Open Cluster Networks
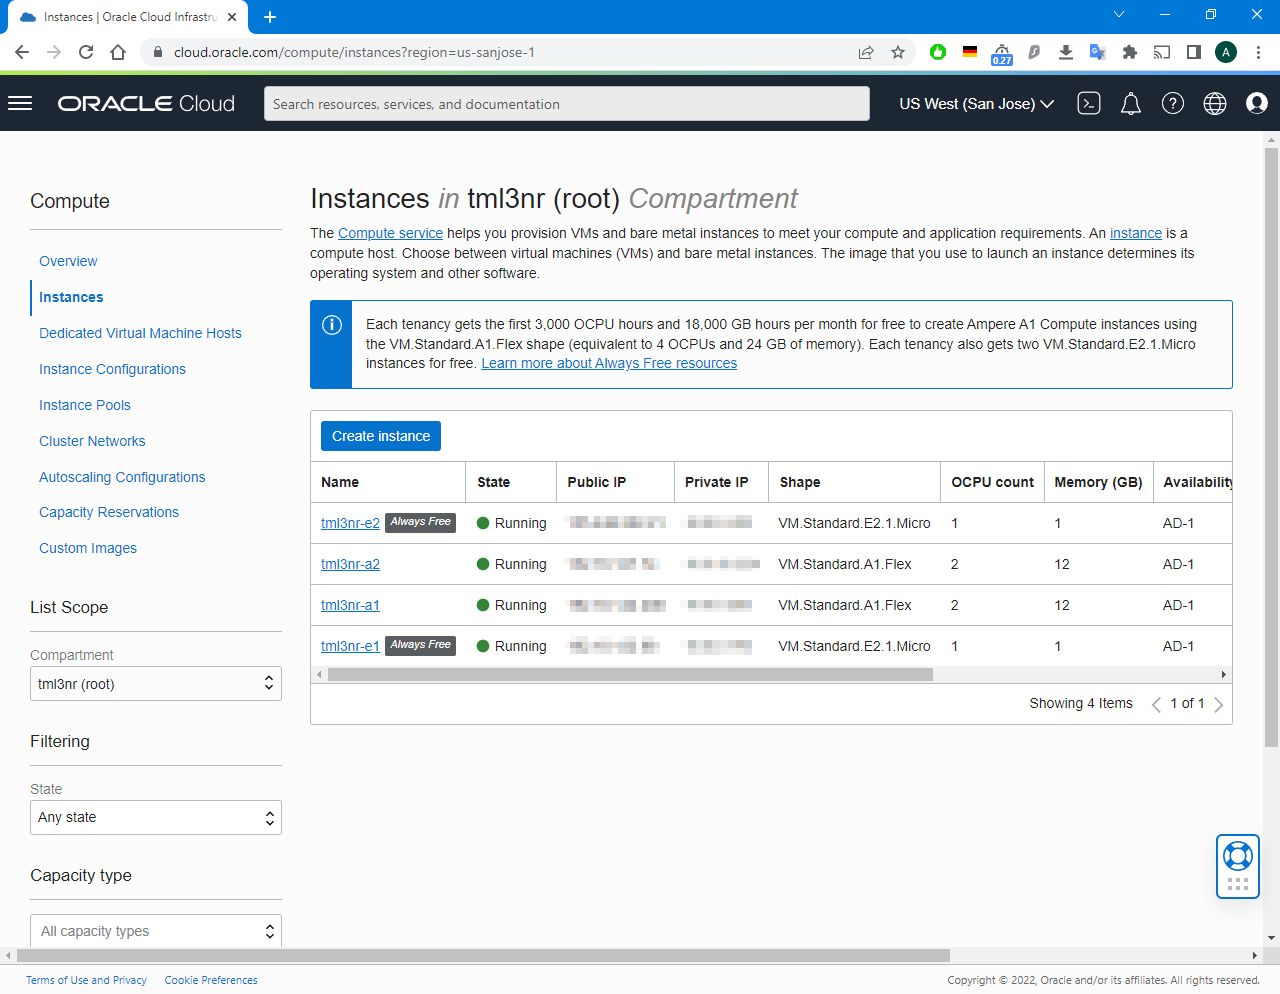 click(x=92, y=441)
